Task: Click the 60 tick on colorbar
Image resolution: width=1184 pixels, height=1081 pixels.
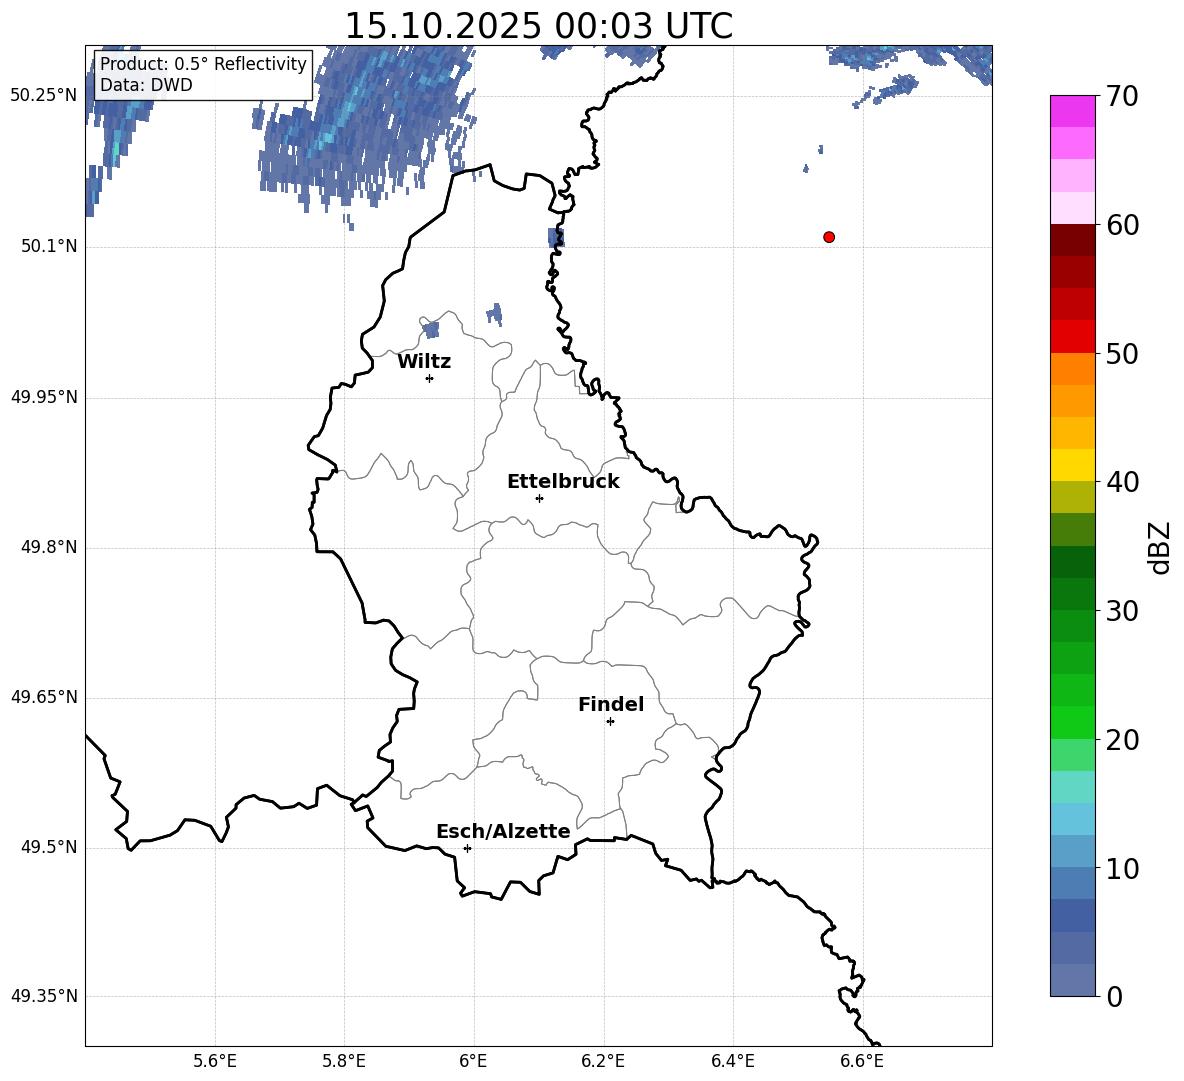Action: click(x=1122, y=225)
